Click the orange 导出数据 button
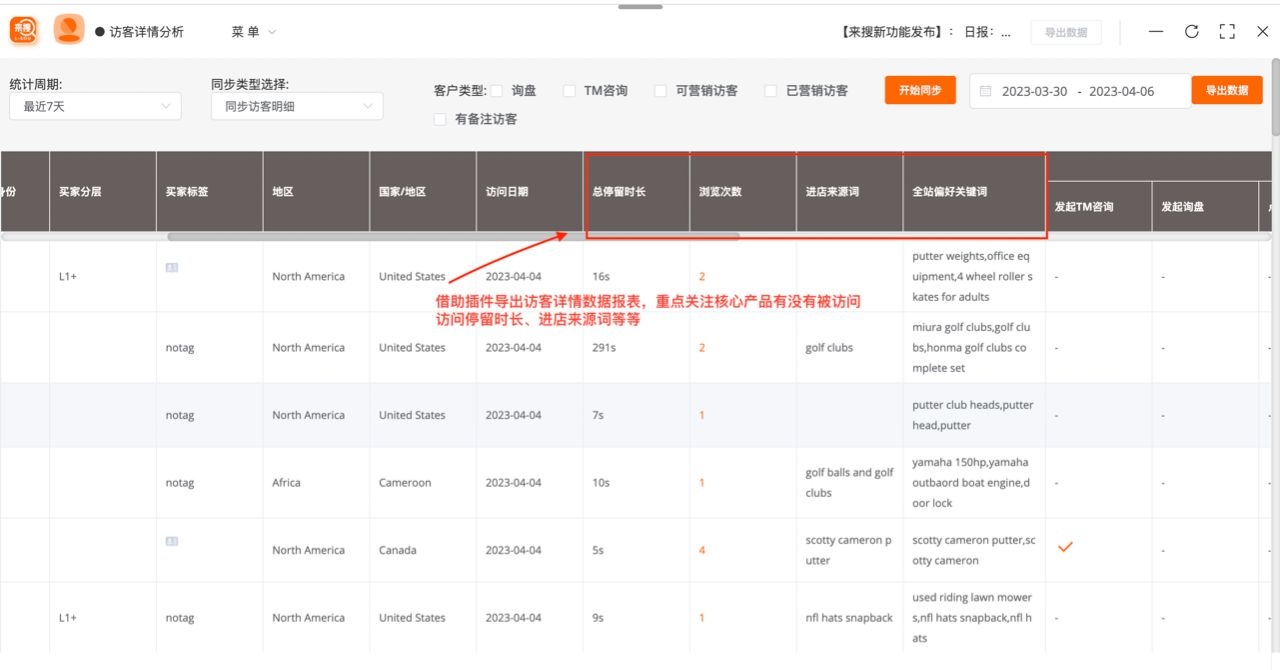Viewport: 1280px width, 670px height. 1227,90
